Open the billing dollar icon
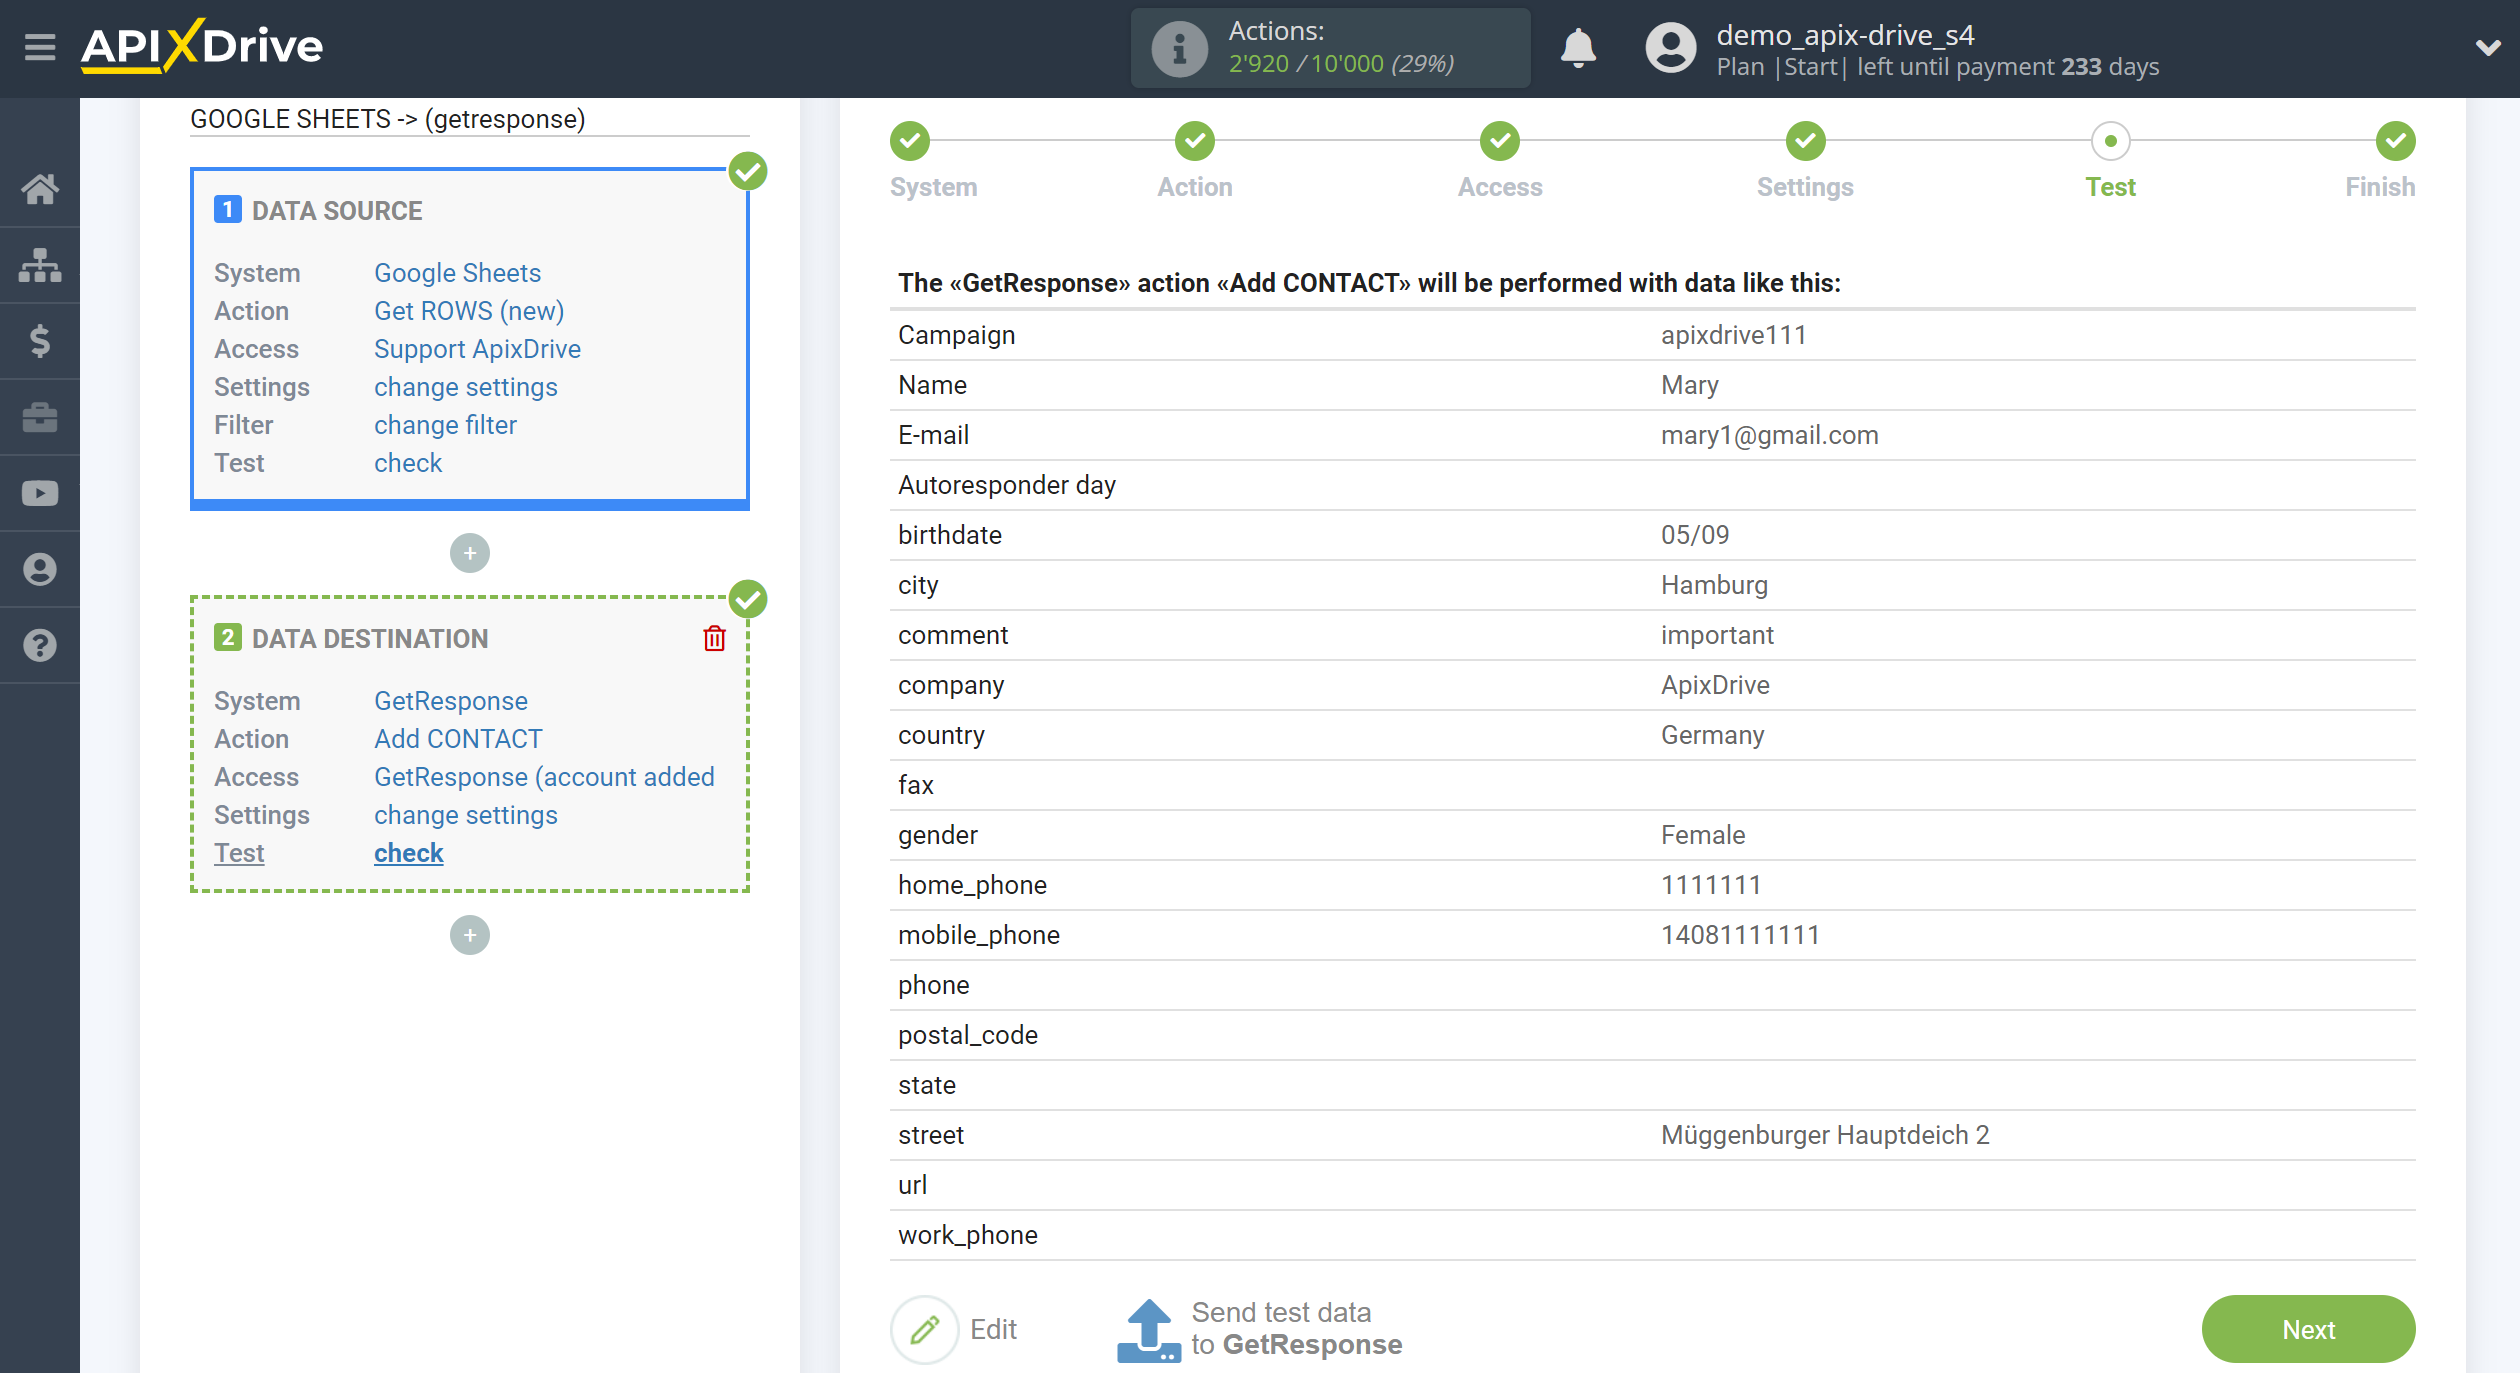 pyautogui.click(x=40, y=341)
